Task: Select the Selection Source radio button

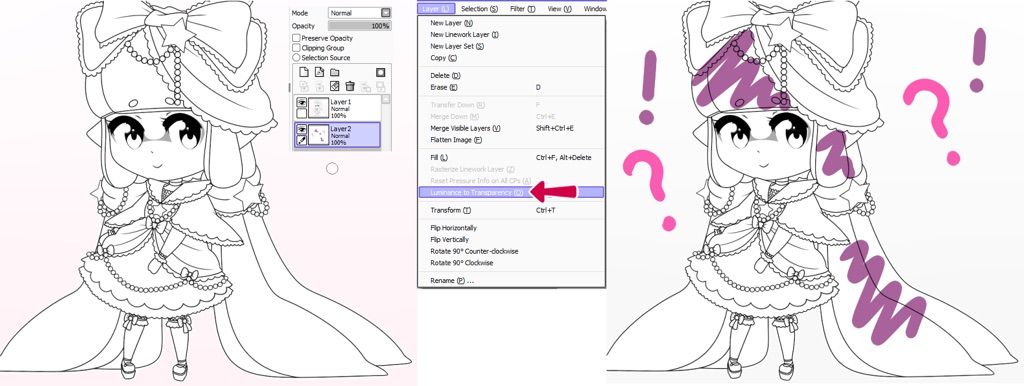Action: [x=296, y=57]
